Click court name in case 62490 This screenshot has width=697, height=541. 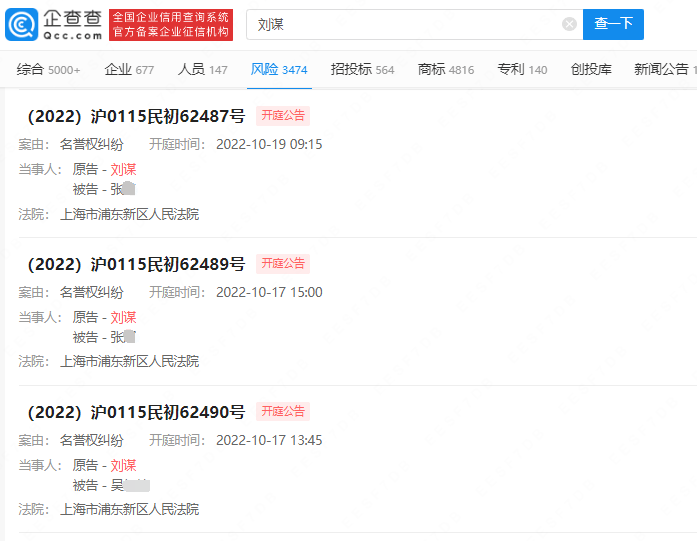129,509
